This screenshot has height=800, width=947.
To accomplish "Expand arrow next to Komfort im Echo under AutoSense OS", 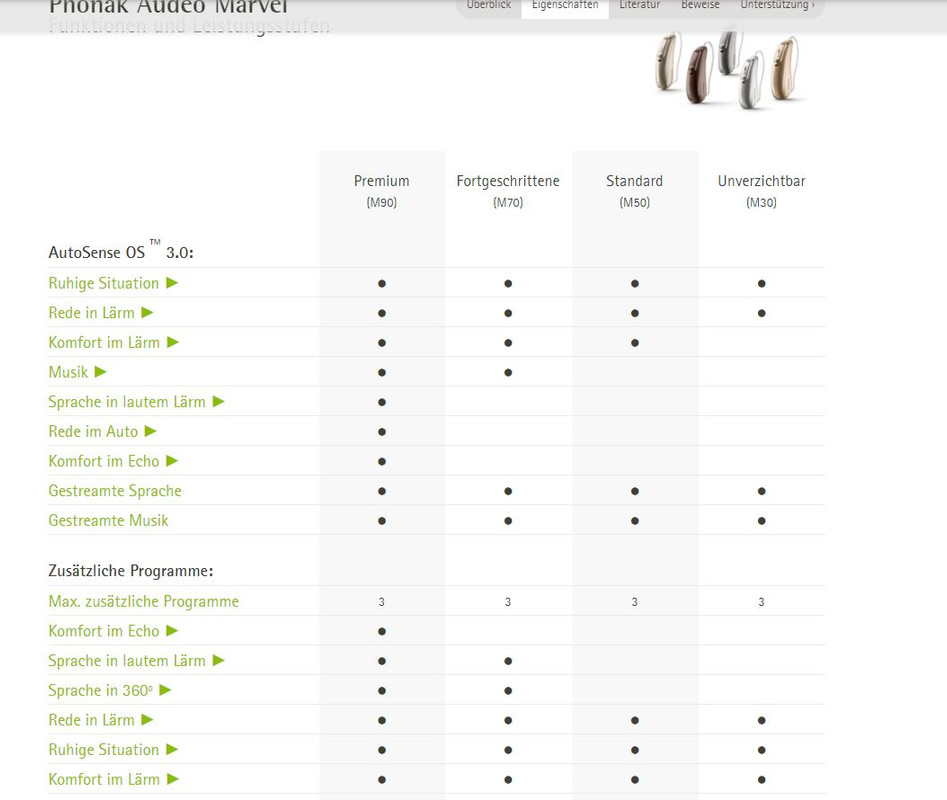I will click(x=172, y=461).
